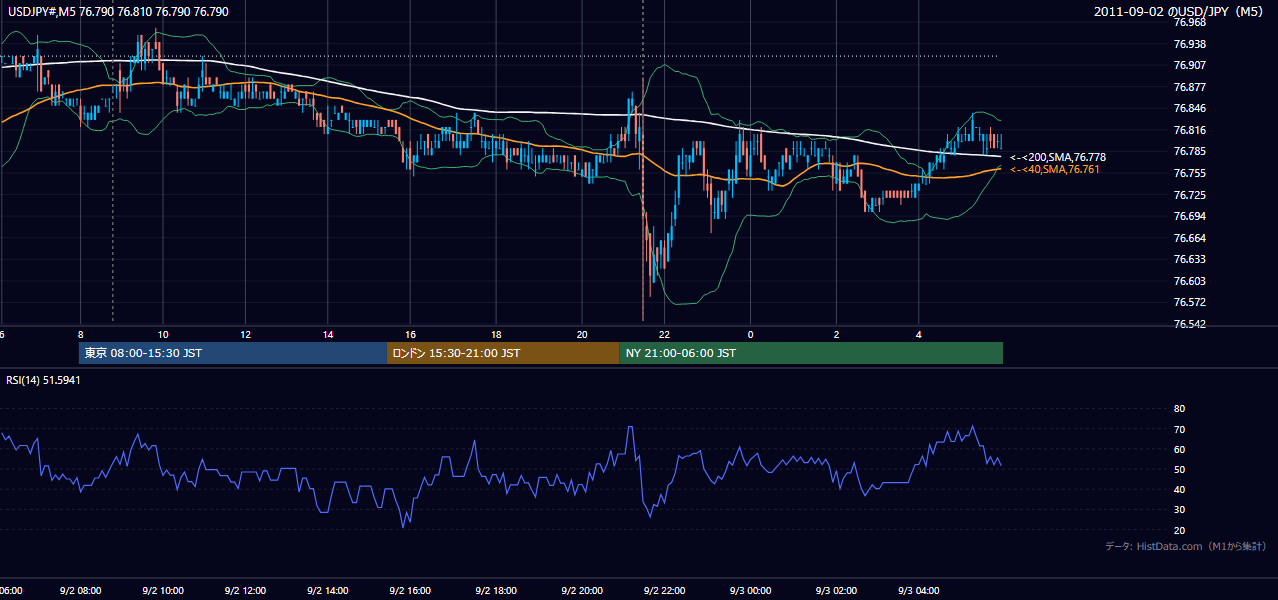The width and height of the screenshot is (1278, 600).
Task: Click the 9/3 02:00 time axis label
Action: [834, 591]
